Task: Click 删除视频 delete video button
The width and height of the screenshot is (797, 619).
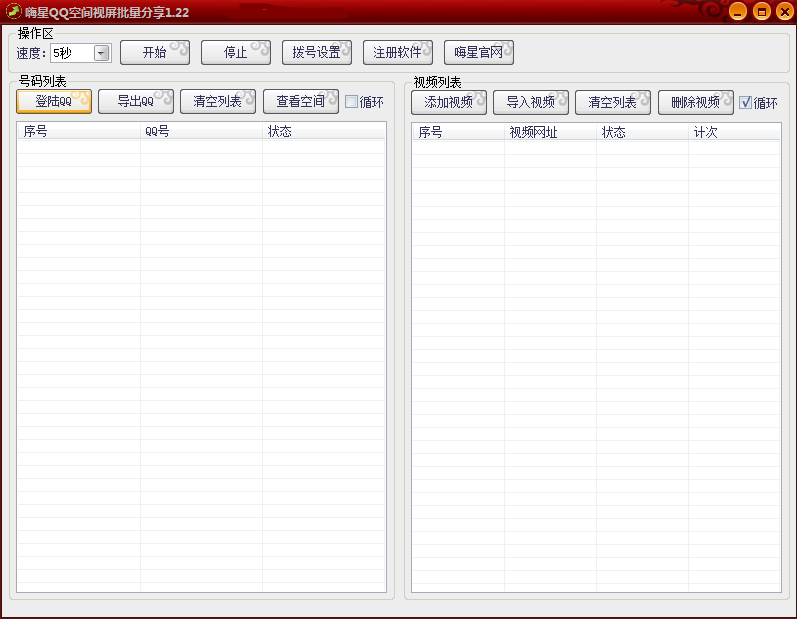Action: [695, 102]
